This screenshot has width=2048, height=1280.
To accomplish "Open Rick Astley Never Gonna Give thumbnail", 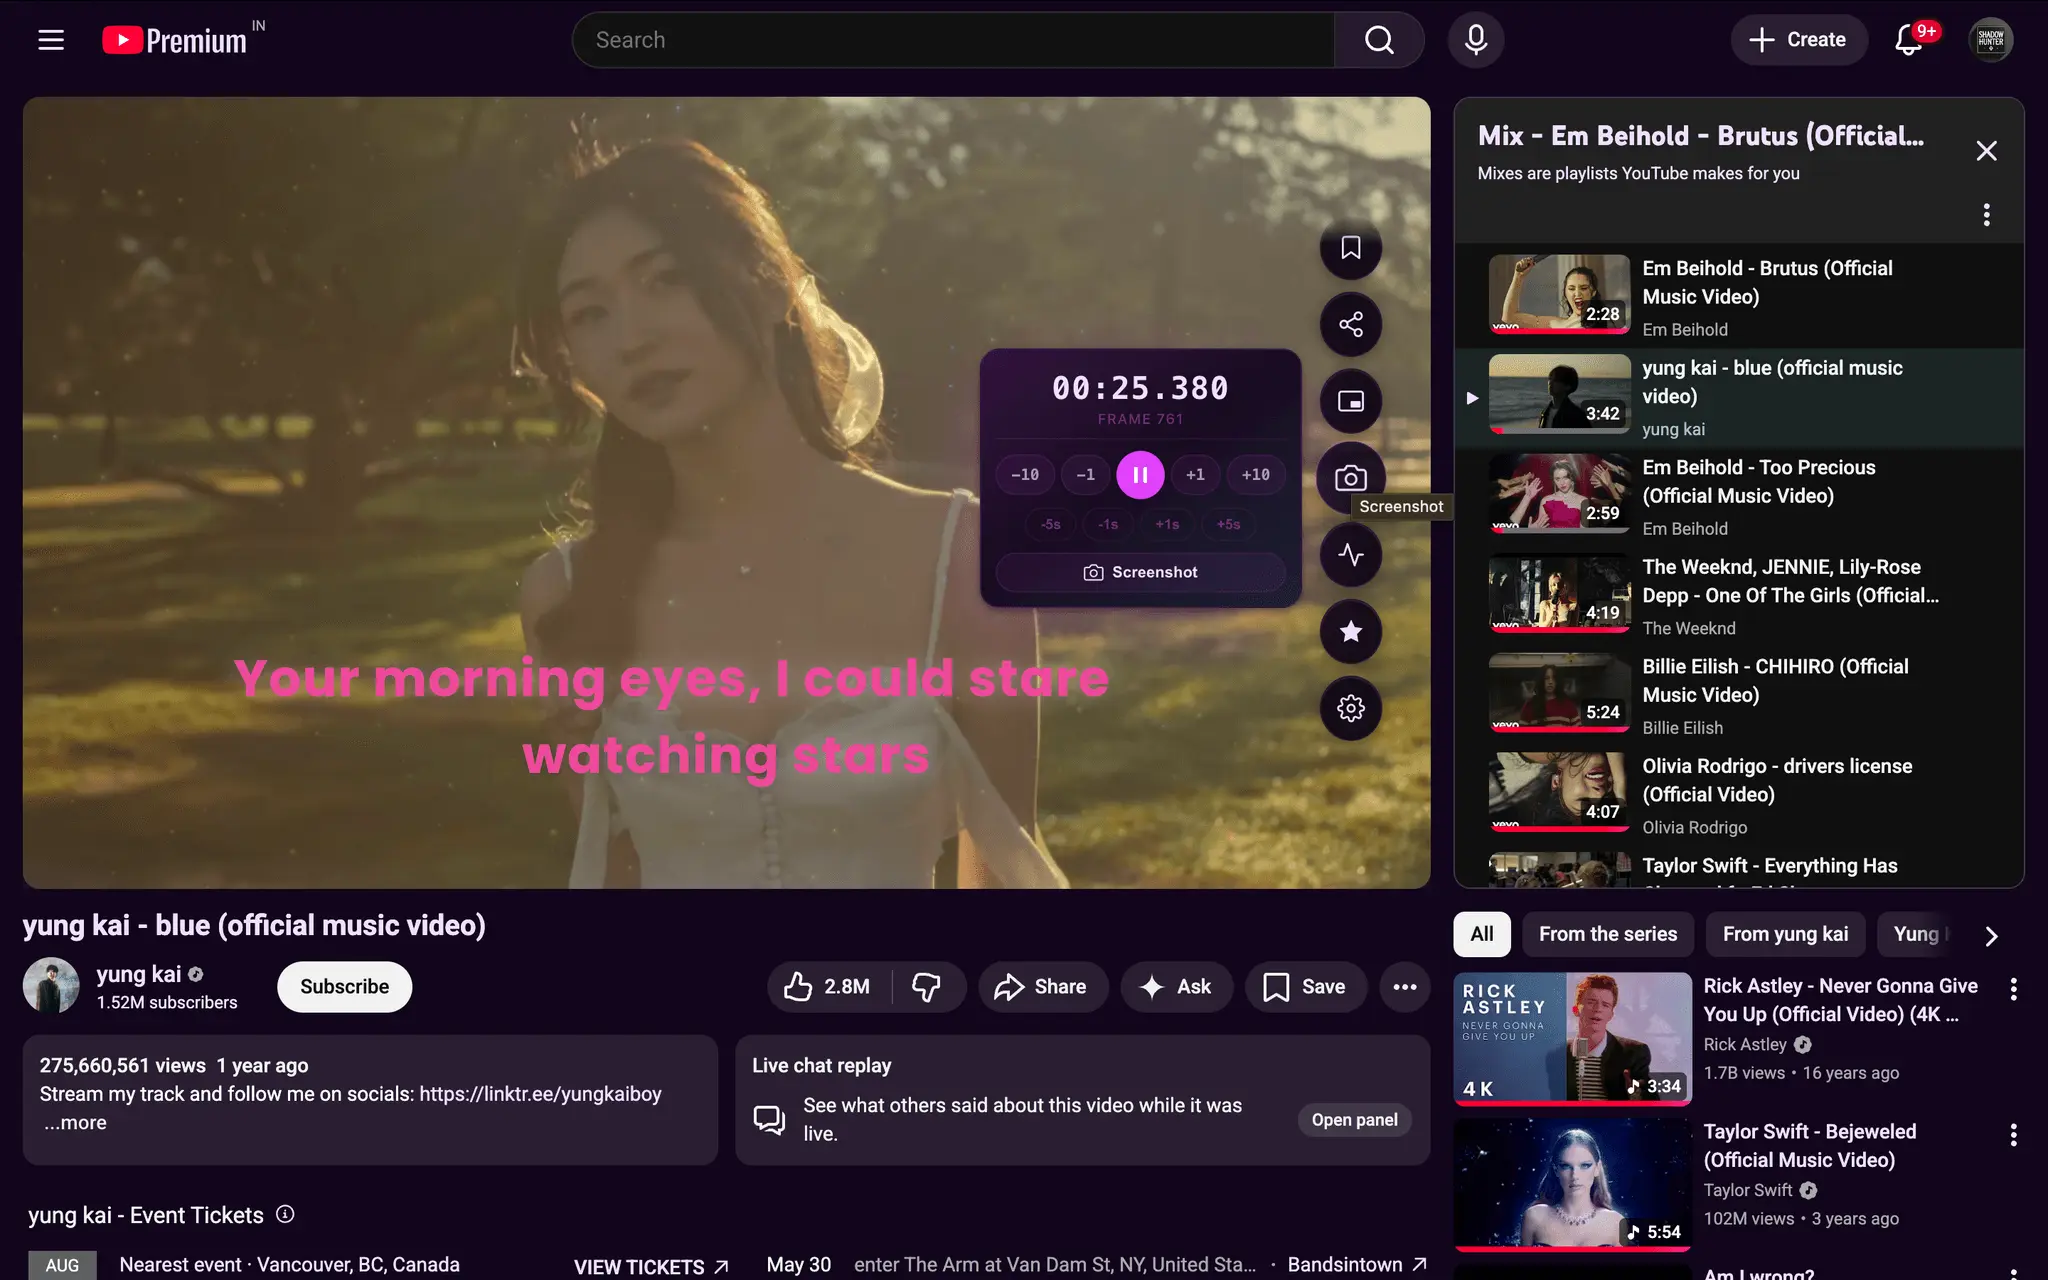I will [x=1572, y=1038].
